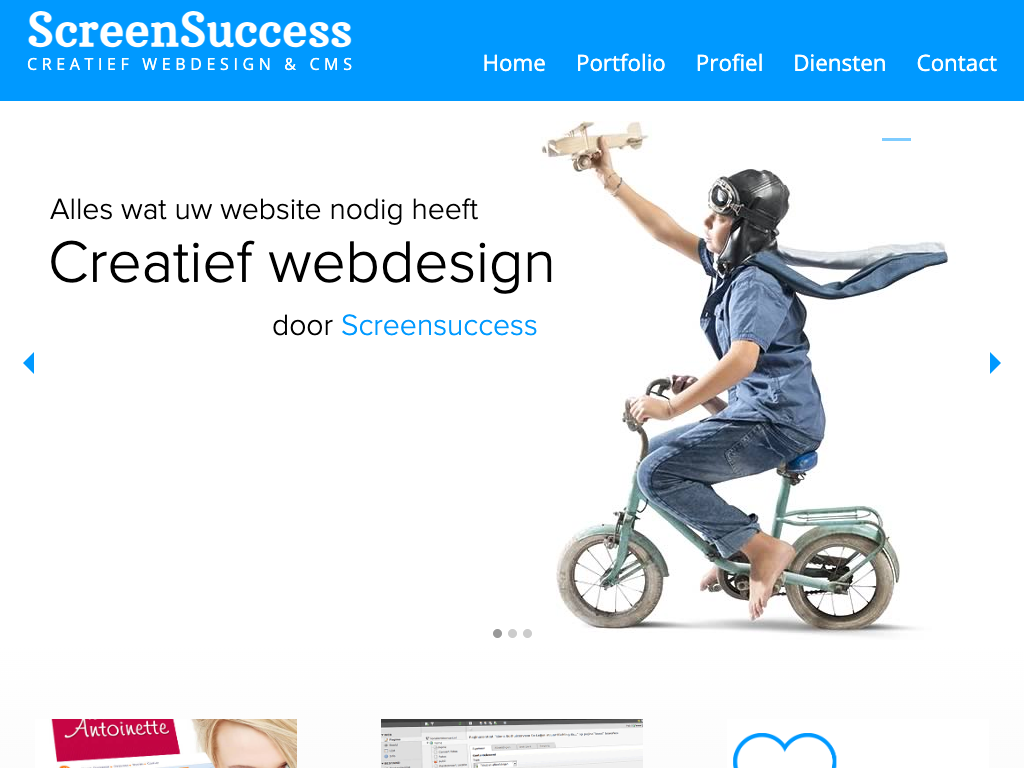Open the Home menu item
Screen dimensions: 1024x768
pos(514,63)
